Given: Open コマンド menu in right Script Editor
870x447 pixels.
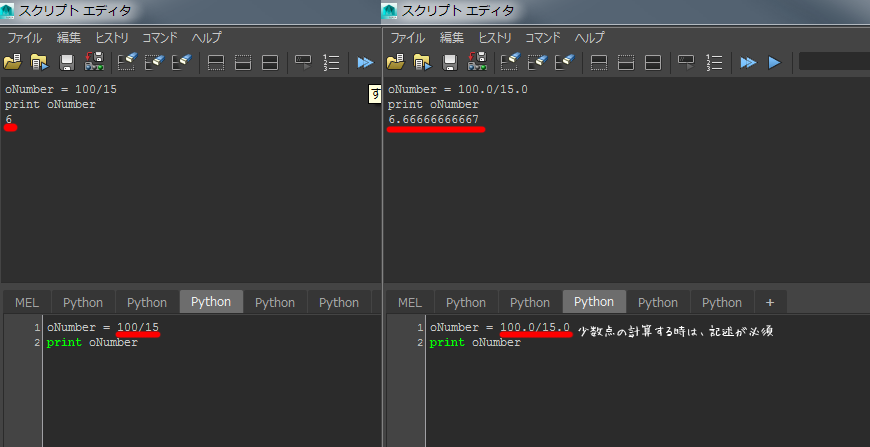Looking at the screenshot, I should pyautogui.click(x=543, y=38).
